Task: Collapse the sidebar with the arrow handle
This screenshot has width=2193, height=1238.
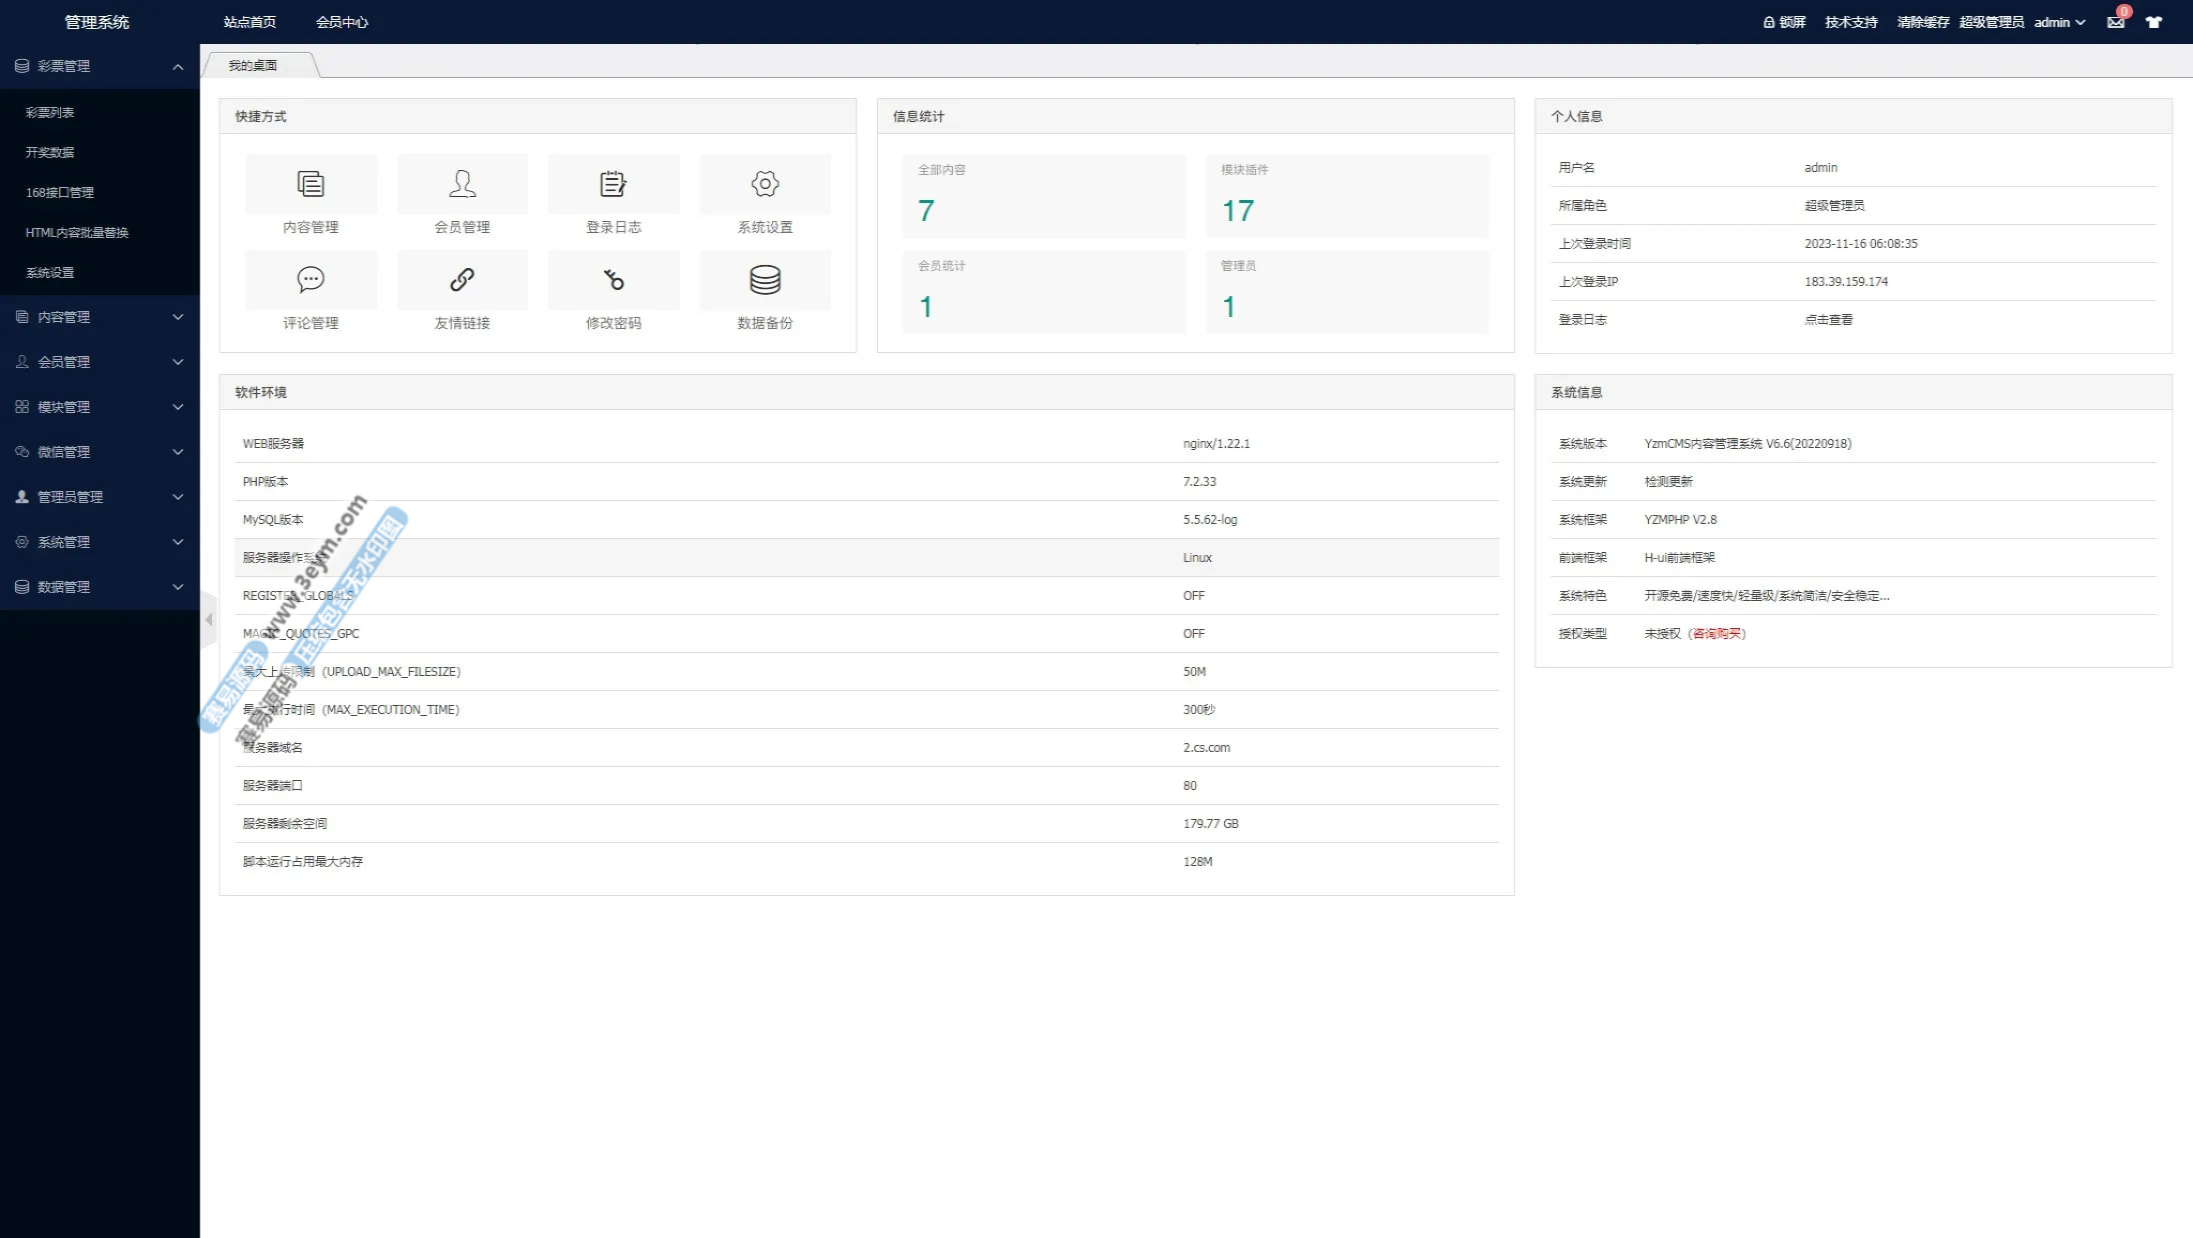Action: click(x=208, y=620)
